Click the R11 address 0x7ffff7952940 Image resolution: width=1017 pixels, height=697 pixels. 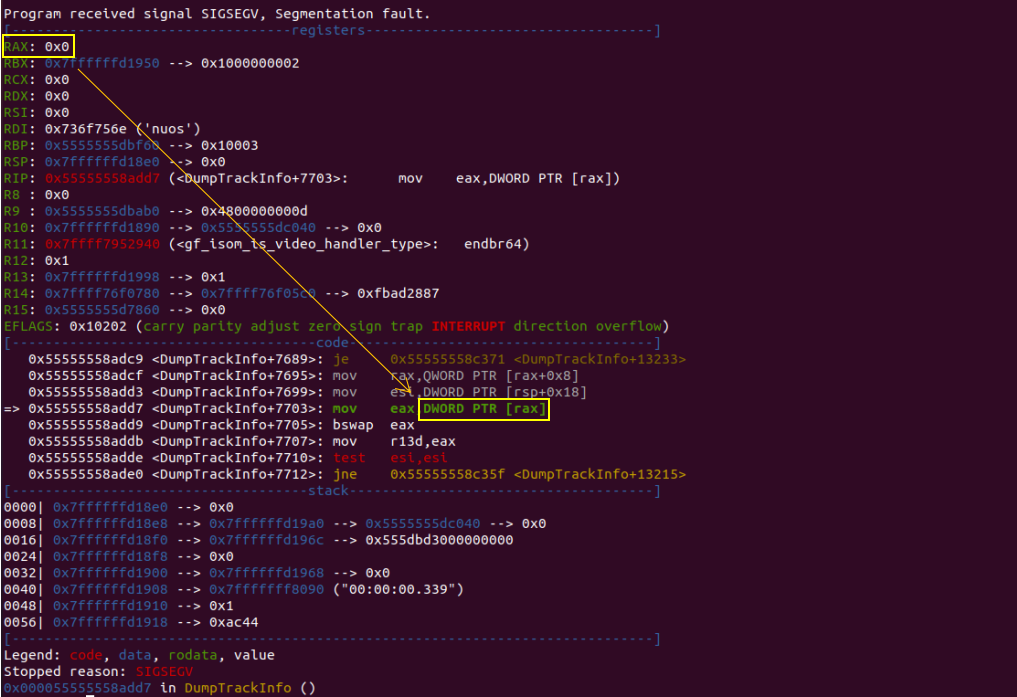tap(102, 244)
